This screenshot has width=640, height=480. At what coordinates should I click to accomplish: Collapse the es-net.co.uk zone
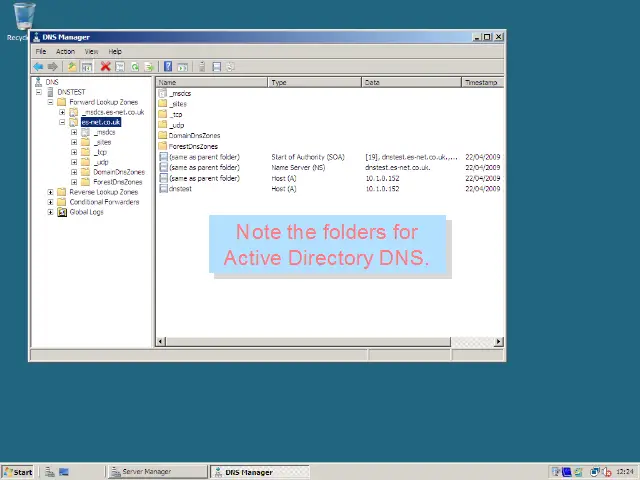tap(62, 122)
